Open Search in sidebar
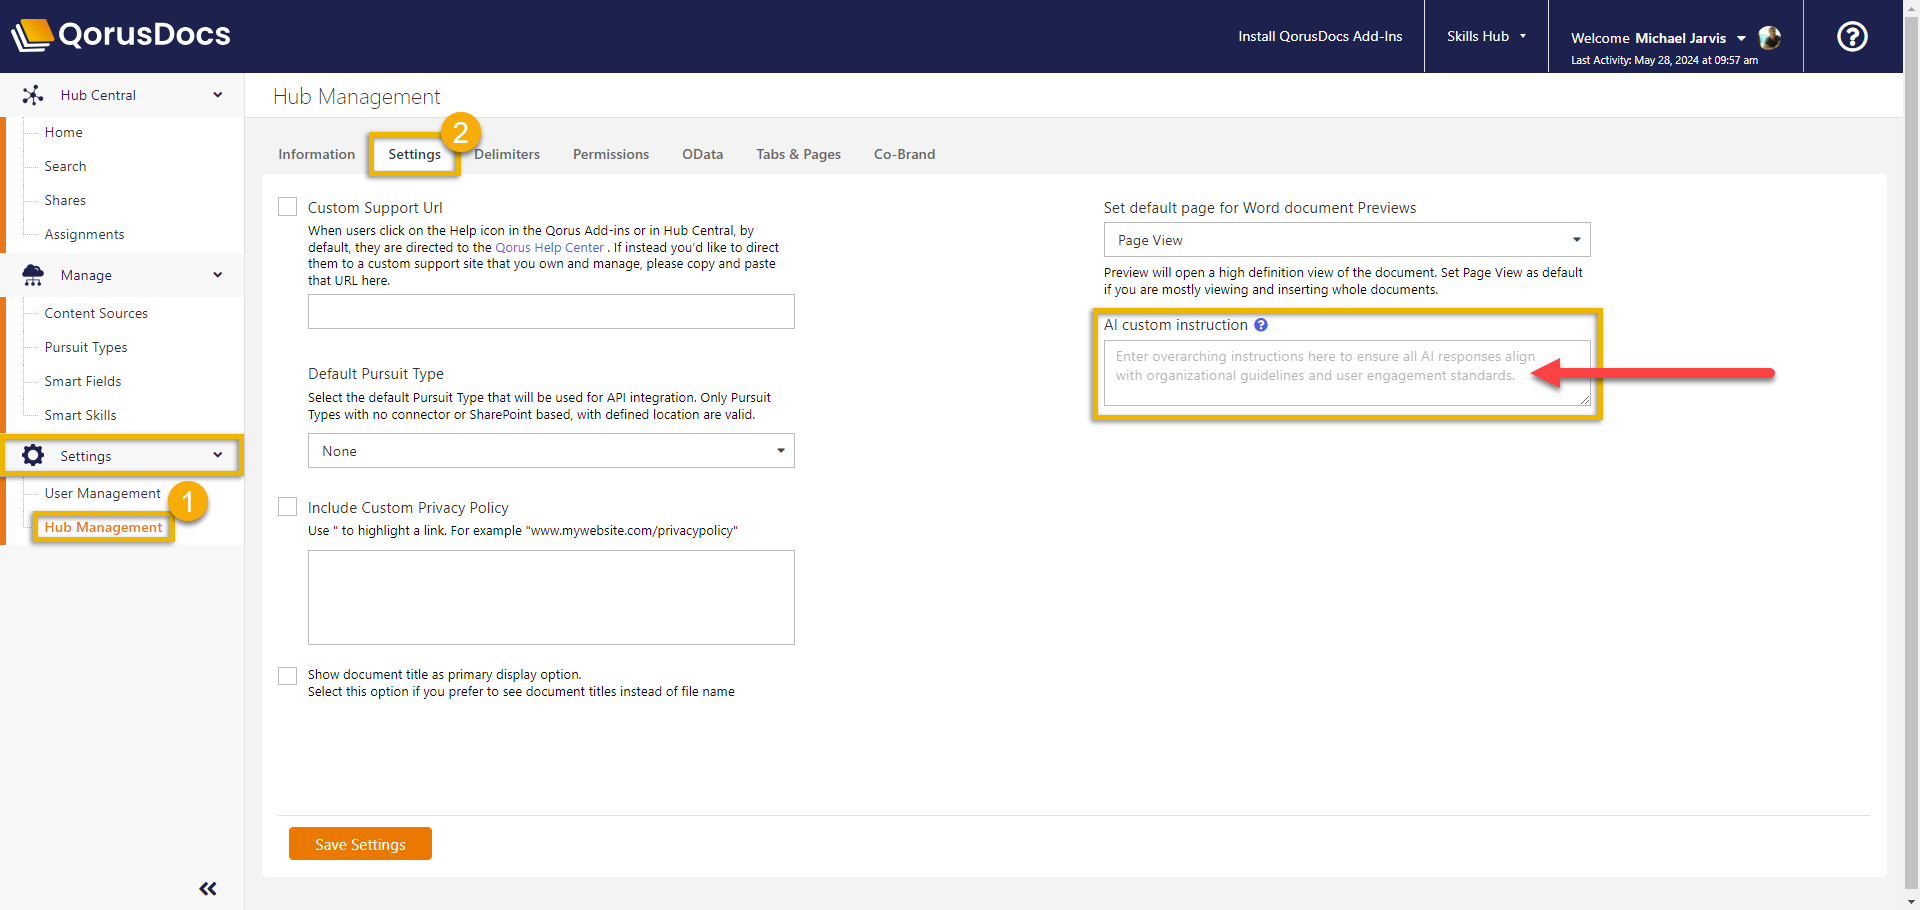1920x910 pixels. (x=65, y=166)
